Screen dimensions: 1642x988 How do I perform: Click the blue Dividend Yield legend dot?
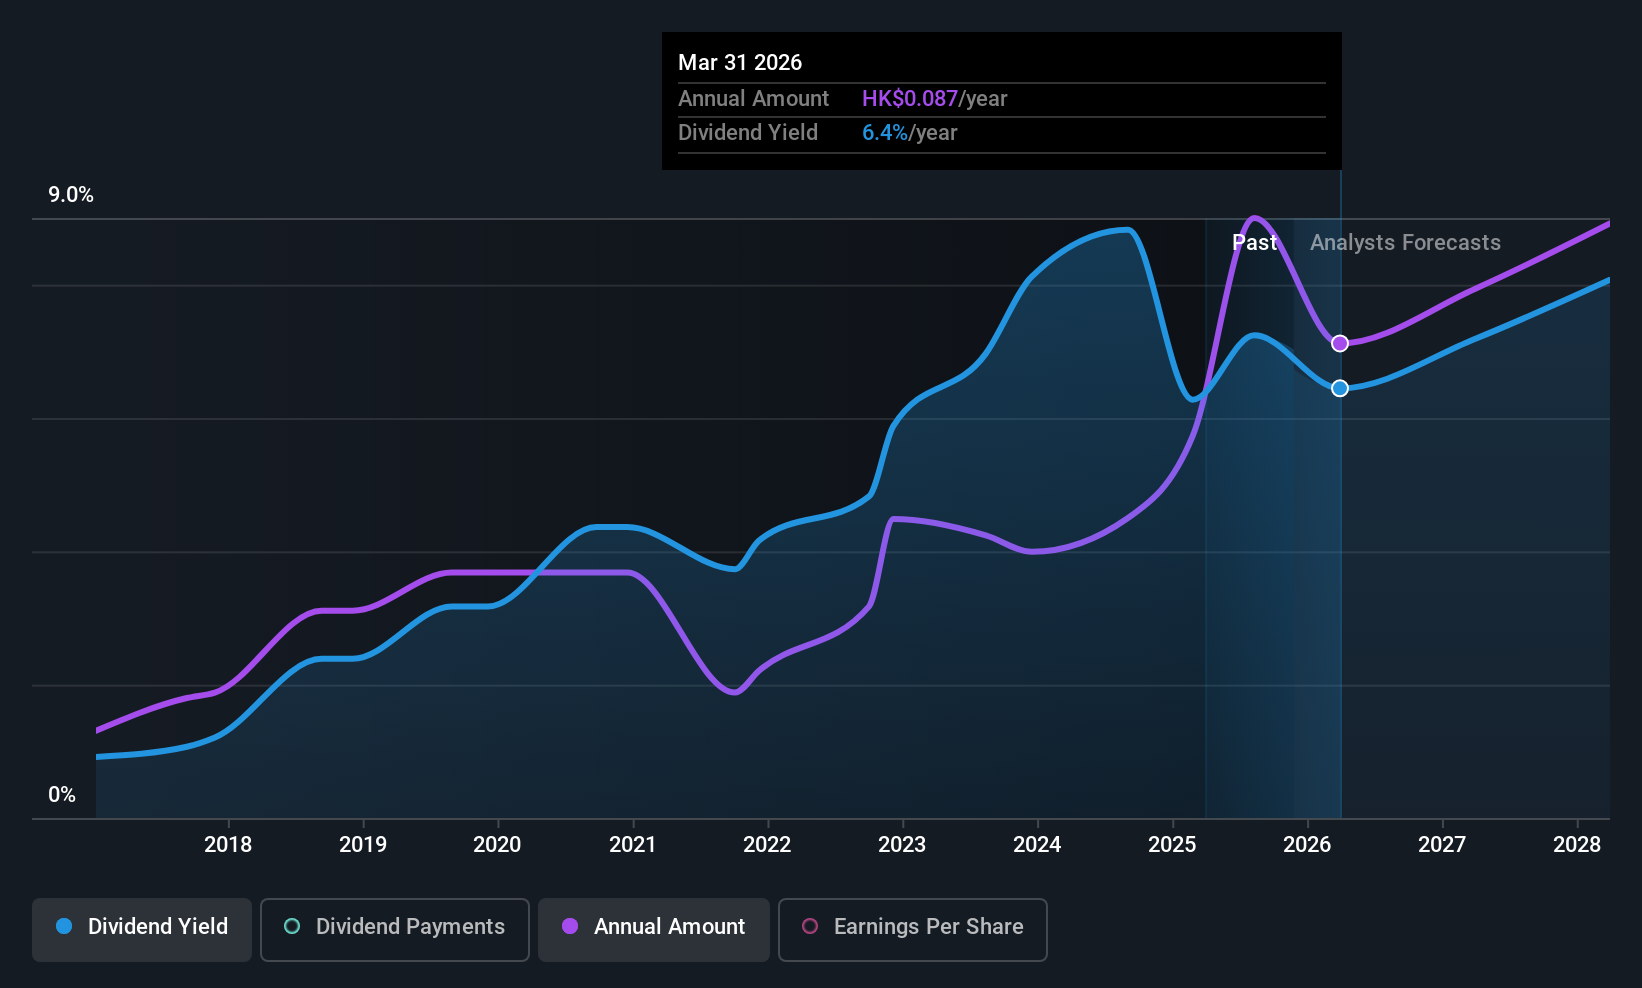[x=63, y=927]
